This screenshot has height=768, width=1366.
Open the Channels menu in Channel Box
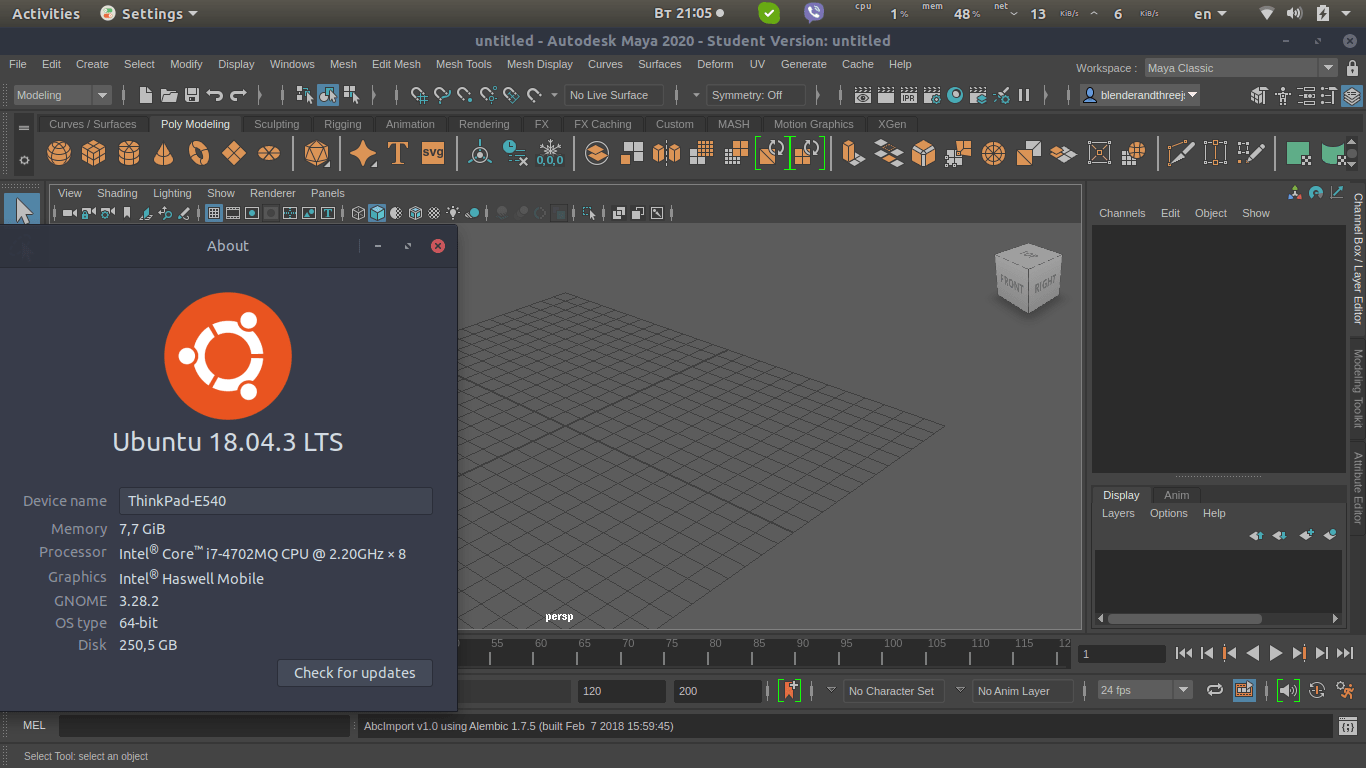(x=1122, y=213)
